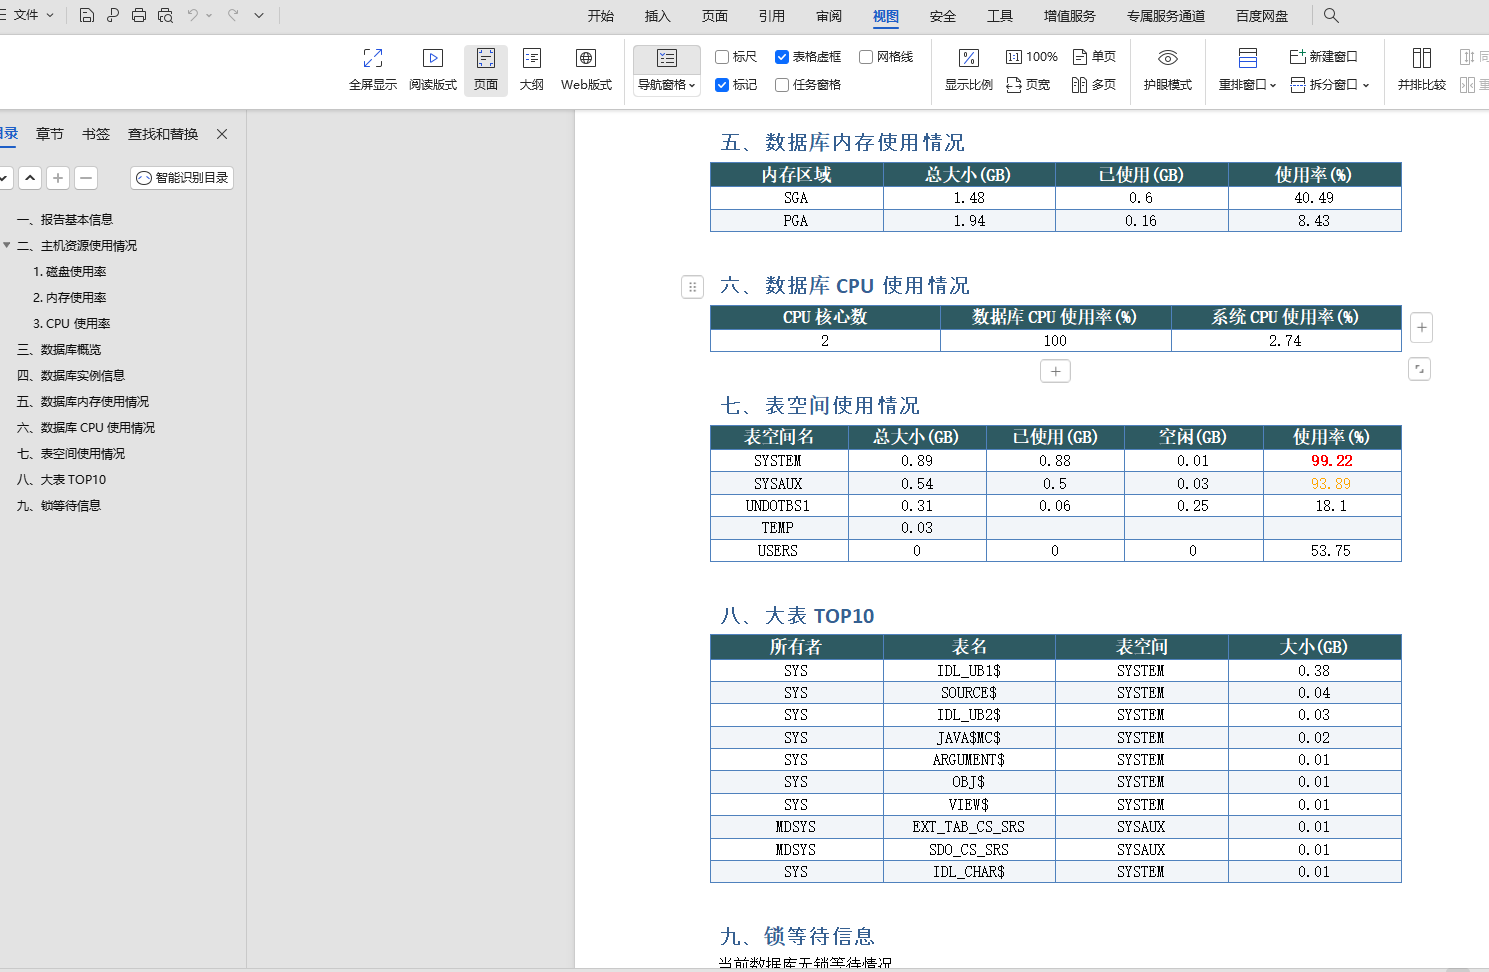Open the 导航窗格 dropdown arrow
This screenshot has width=1489, height=972.
tap(692, 86)
